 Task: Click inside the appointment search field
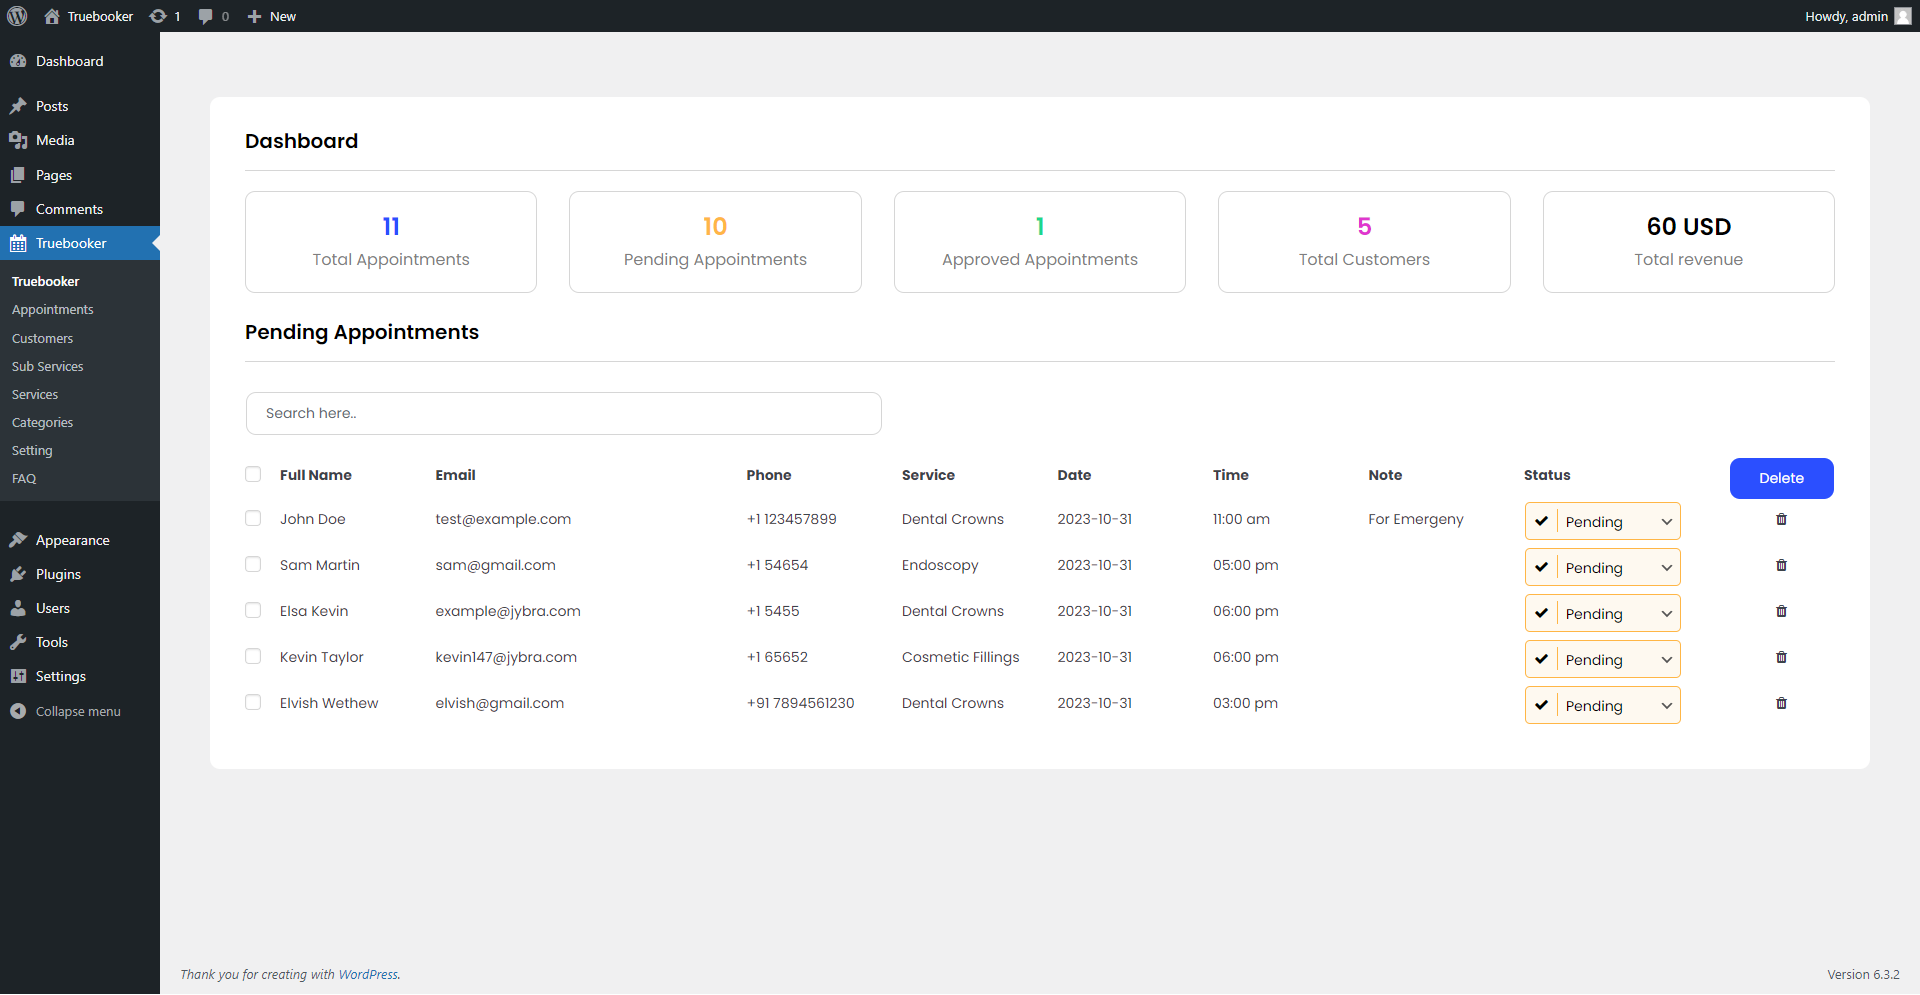click(563, 413)
